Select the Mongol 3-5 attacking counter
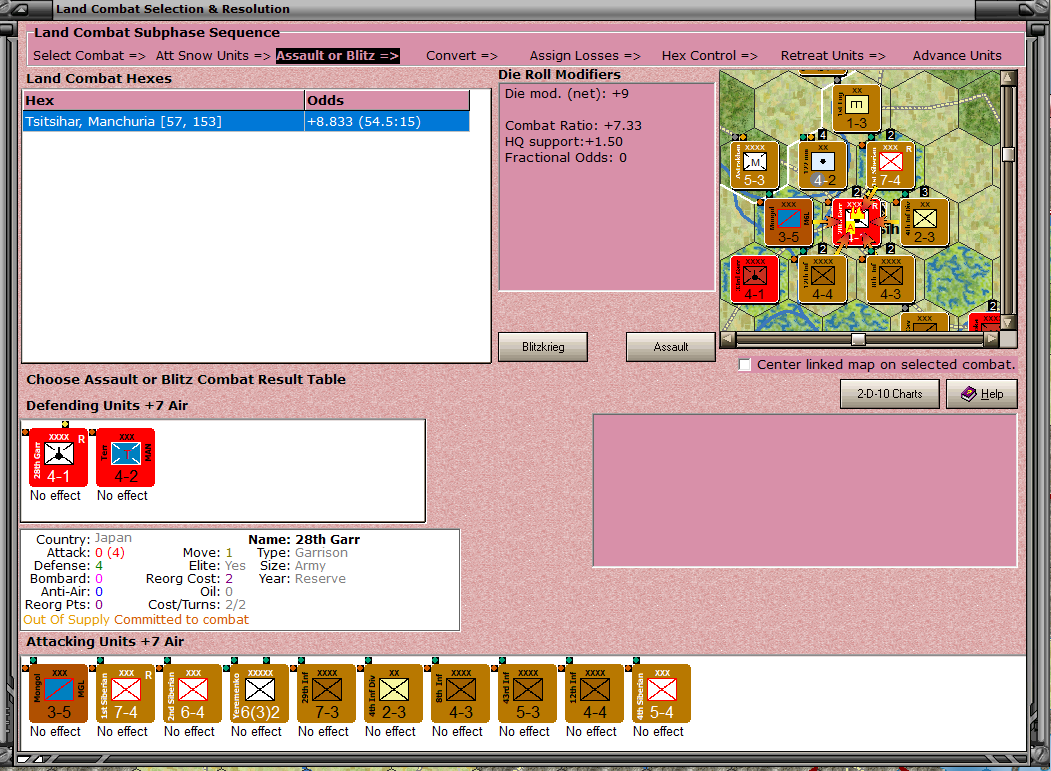 pos(57,693)
